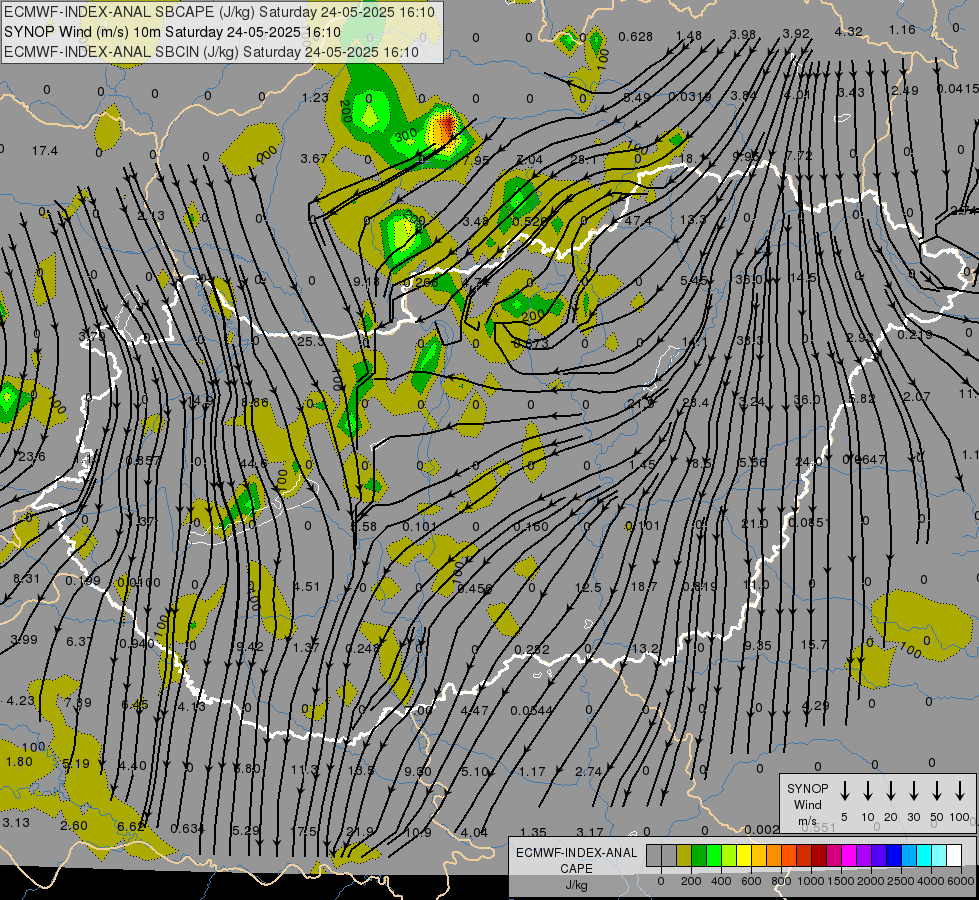Click the grid value '44.6' on the map
The height and width of the screenshot is (900, 979).
click(x=253, y=463)
